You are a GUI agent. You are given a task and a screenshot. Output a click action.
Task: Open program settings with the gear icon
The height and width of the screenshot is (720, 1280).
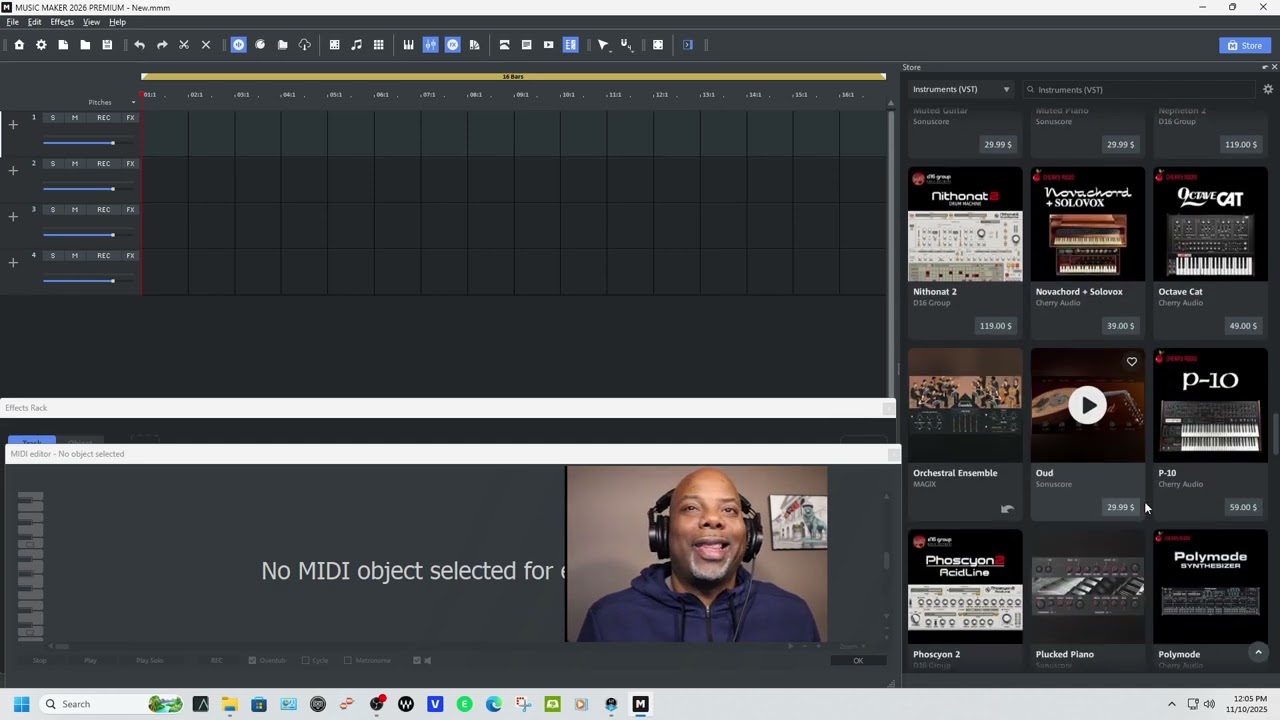(41, 45)
